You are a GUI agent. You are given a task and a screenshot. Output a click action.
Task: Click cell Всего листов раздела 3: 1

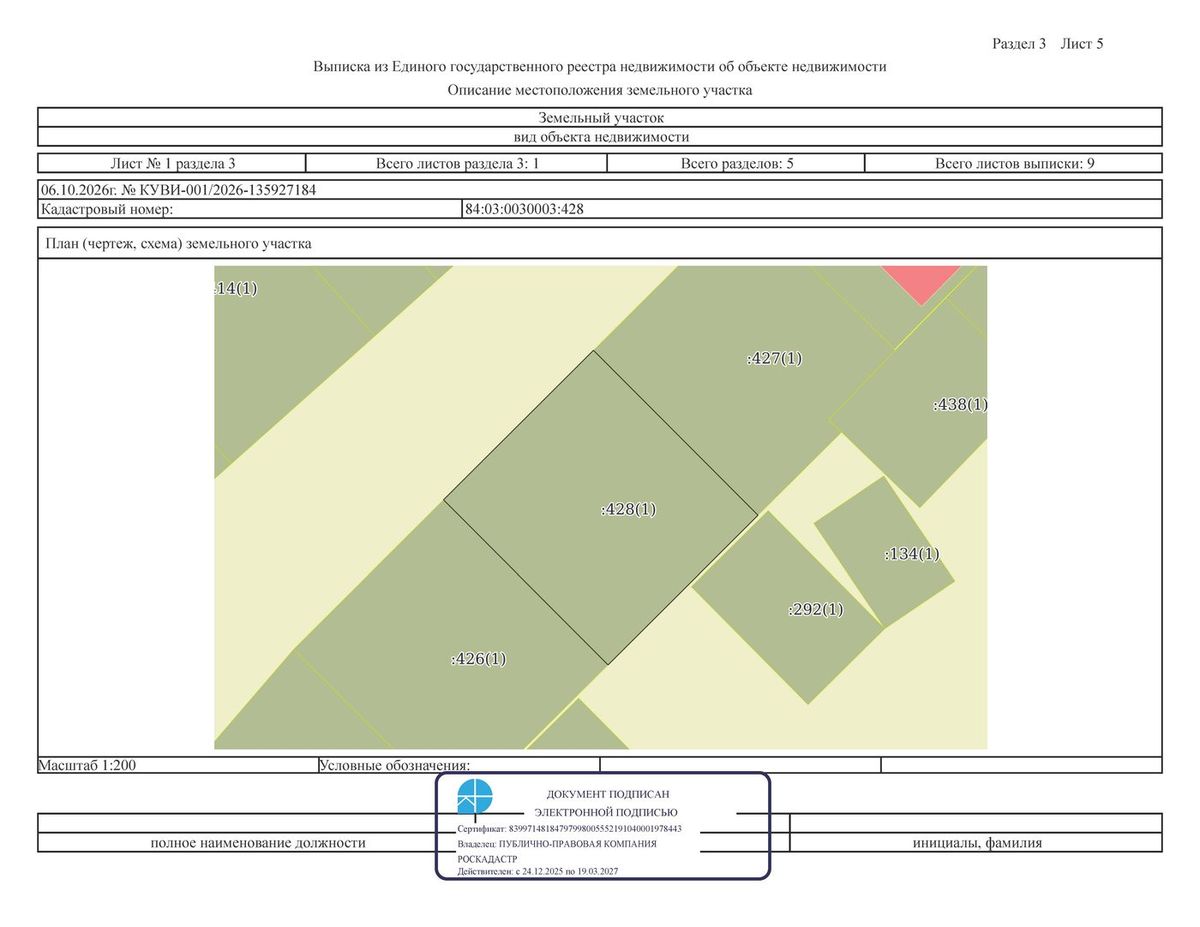click(457, 163)
